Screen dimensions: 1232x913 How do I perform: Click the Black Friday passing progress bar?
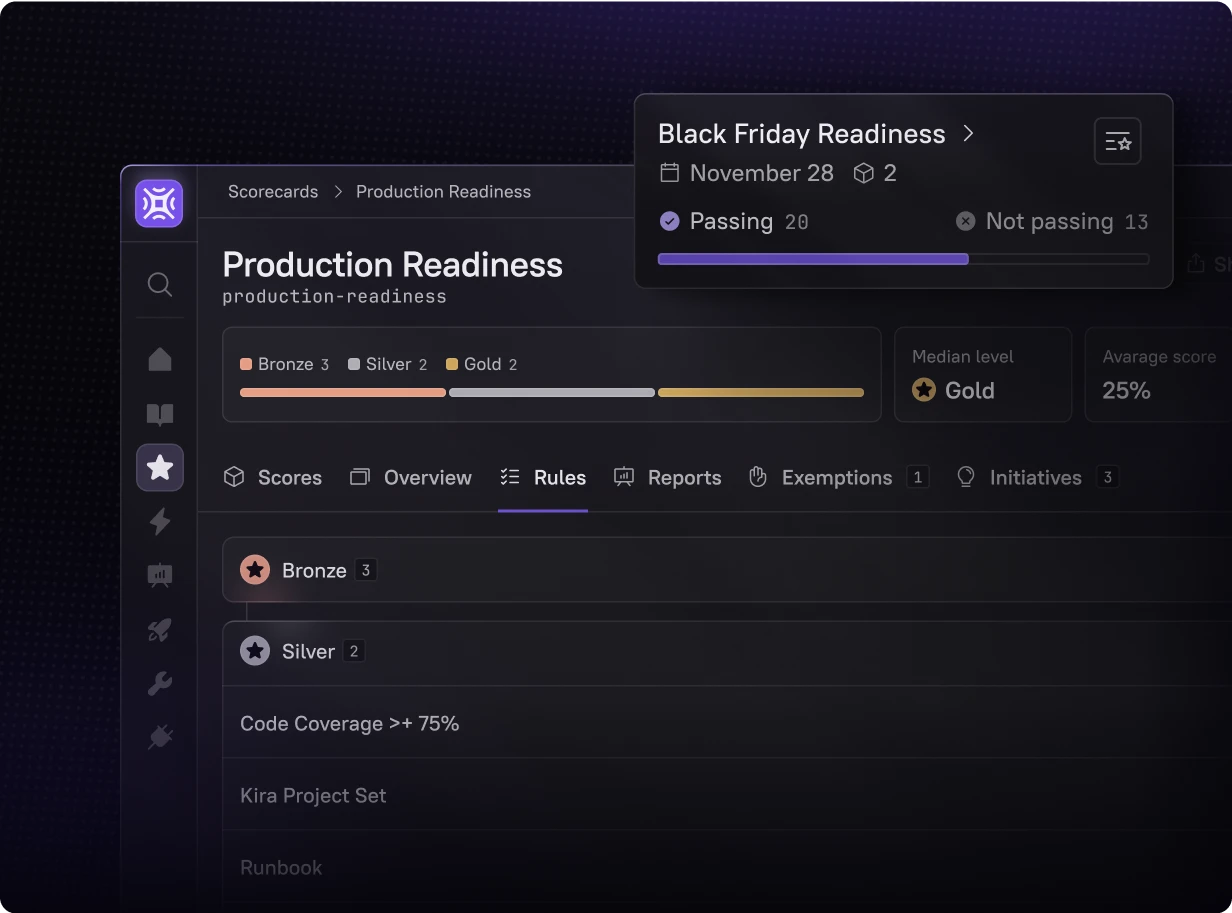(903, 259)
